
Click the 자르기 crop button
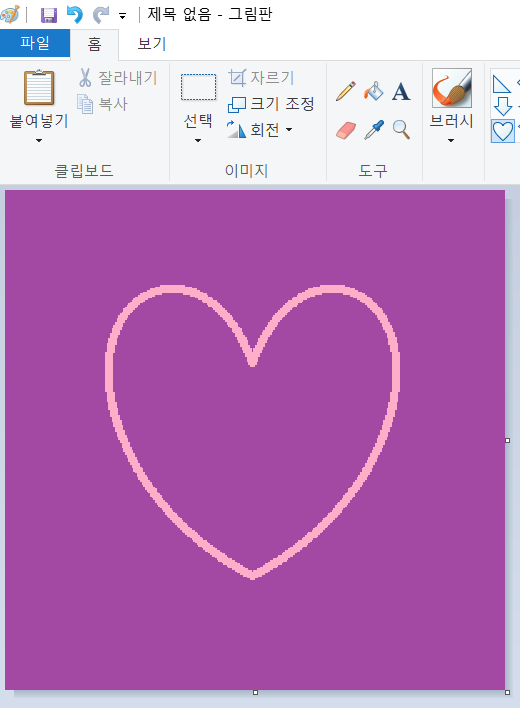coord(261,78)
